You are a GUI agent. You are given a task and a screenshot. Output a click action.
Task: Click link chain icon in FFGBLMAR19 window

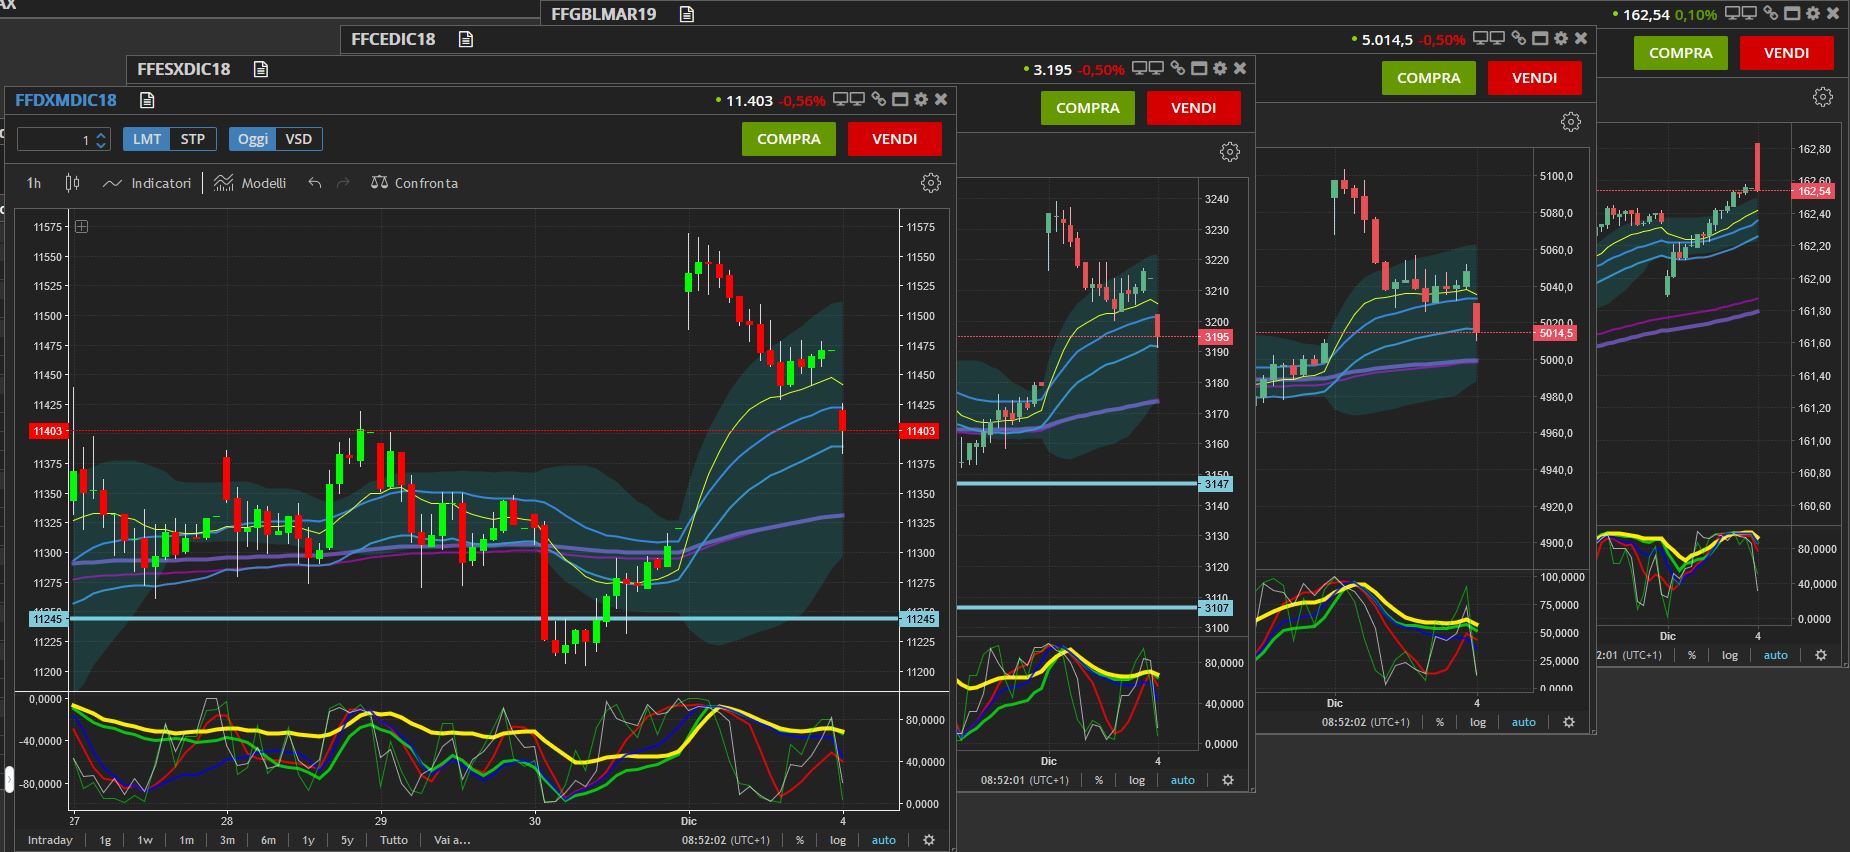point(1771,14)
